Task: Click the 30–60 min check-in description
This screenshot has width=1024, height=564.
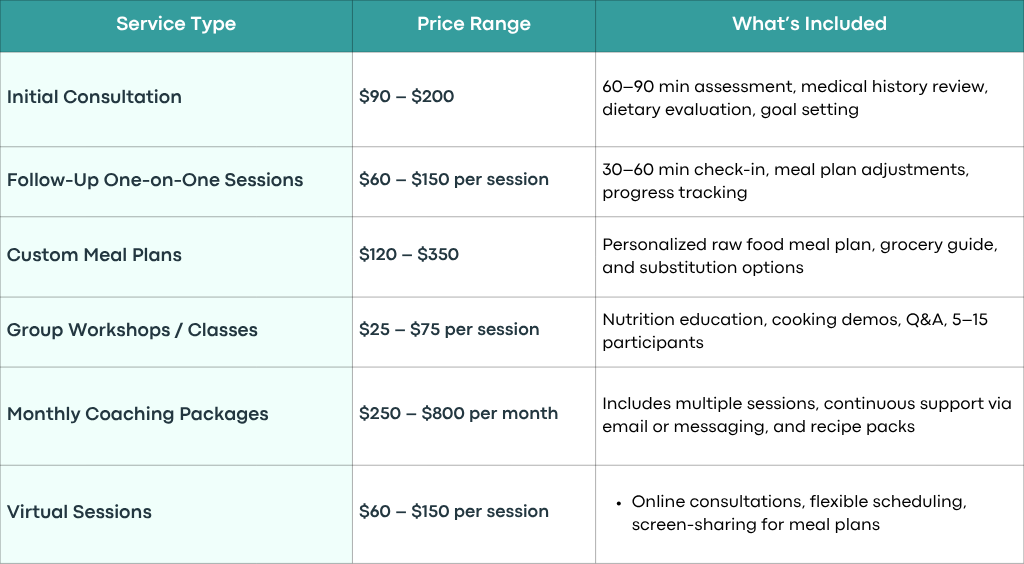Action: tap(786, 181)
